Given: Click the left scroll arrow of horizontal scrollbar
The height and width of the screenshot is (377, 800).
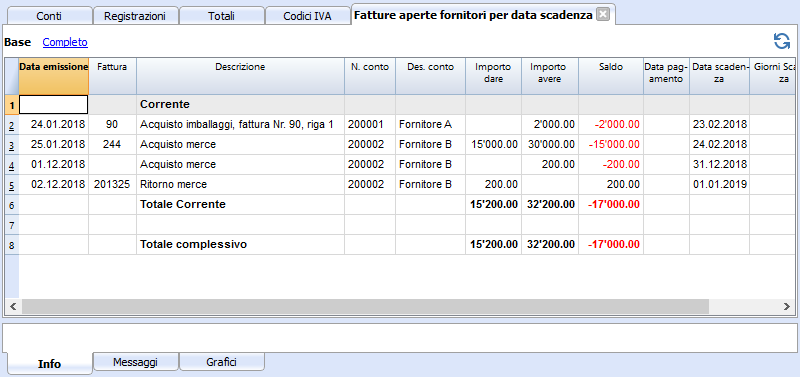Looking at the screenshot, I should click(13, 306).
